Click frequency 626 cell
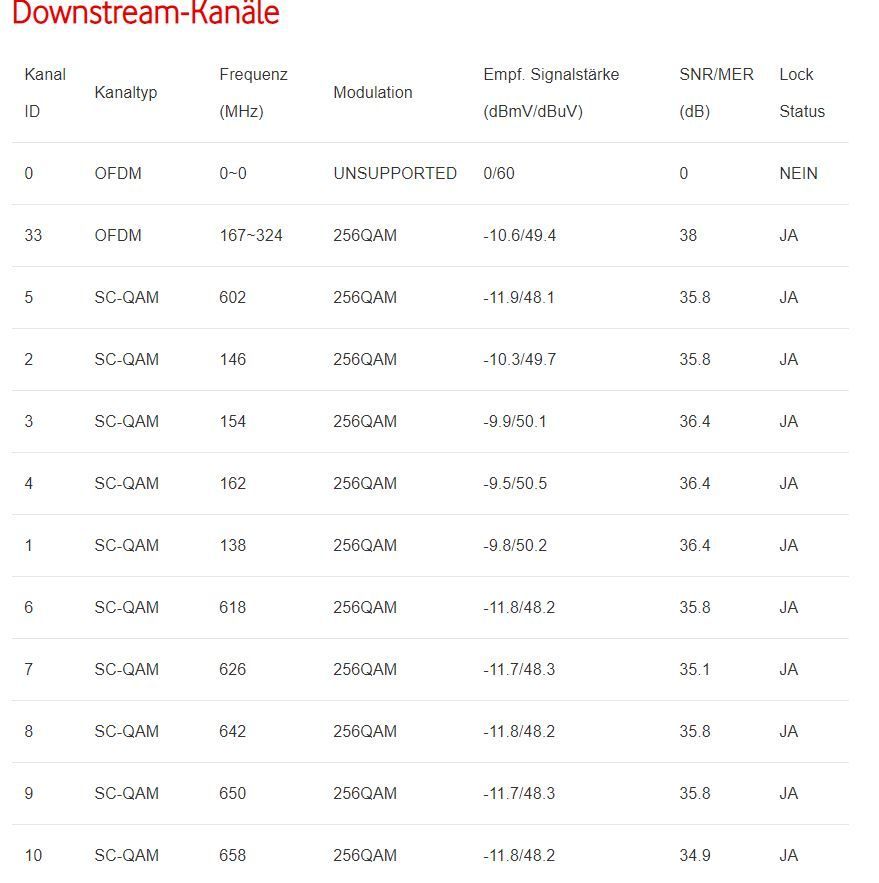 (x=233, y=669)
